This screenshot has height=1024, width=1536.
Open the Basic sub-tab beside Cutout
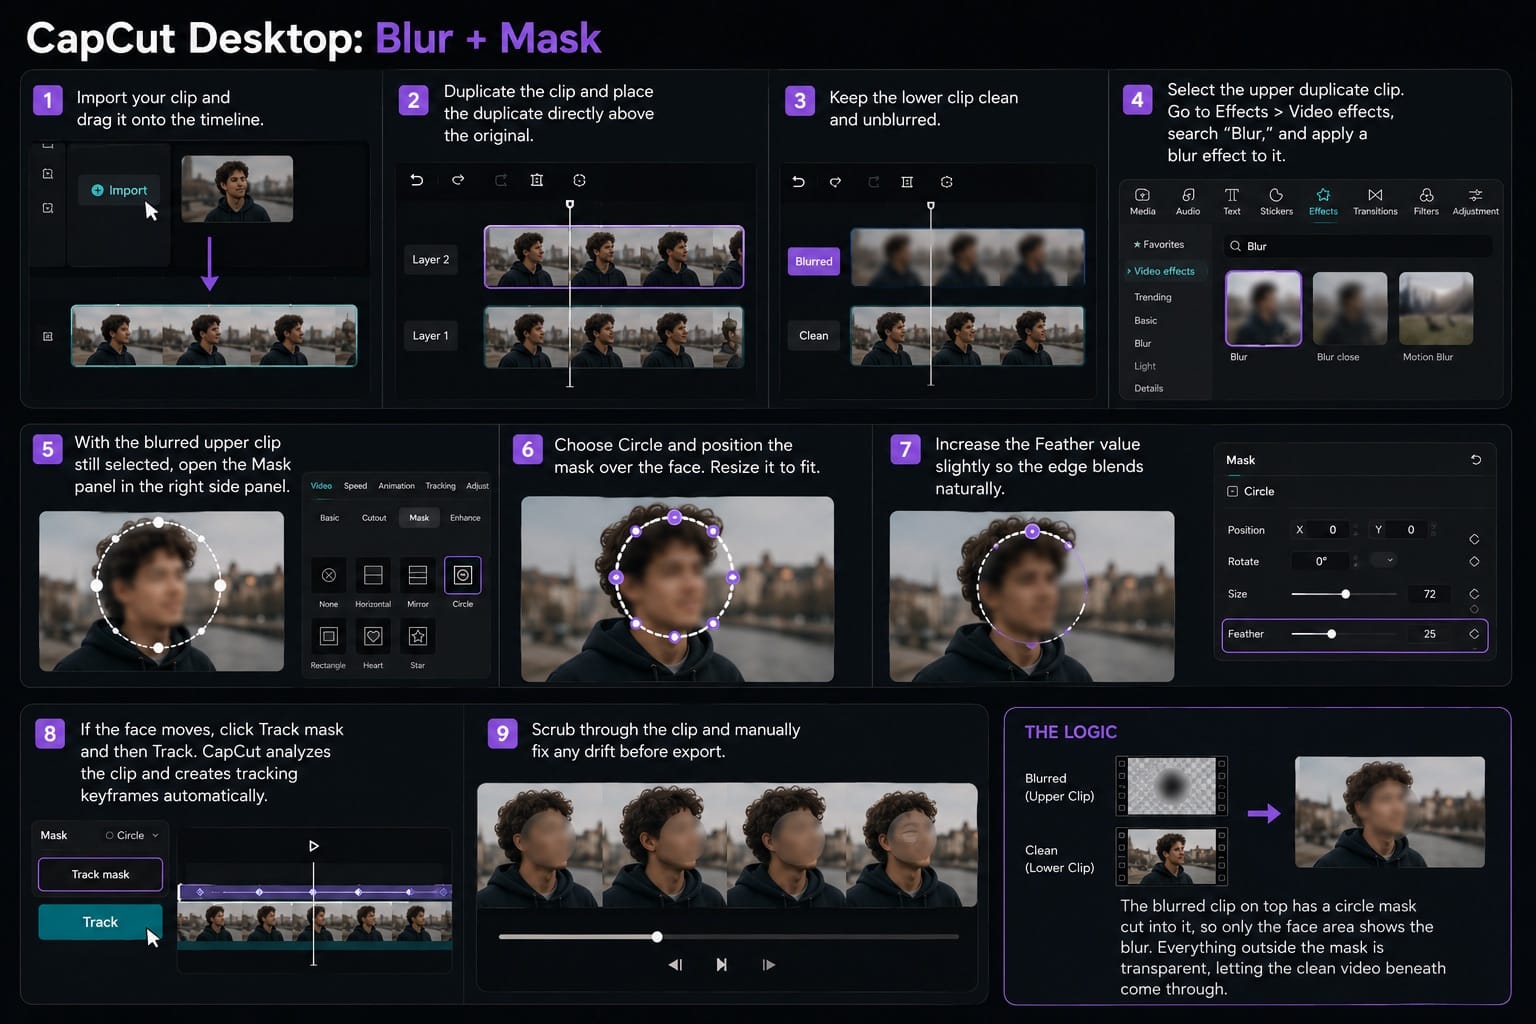329,518
